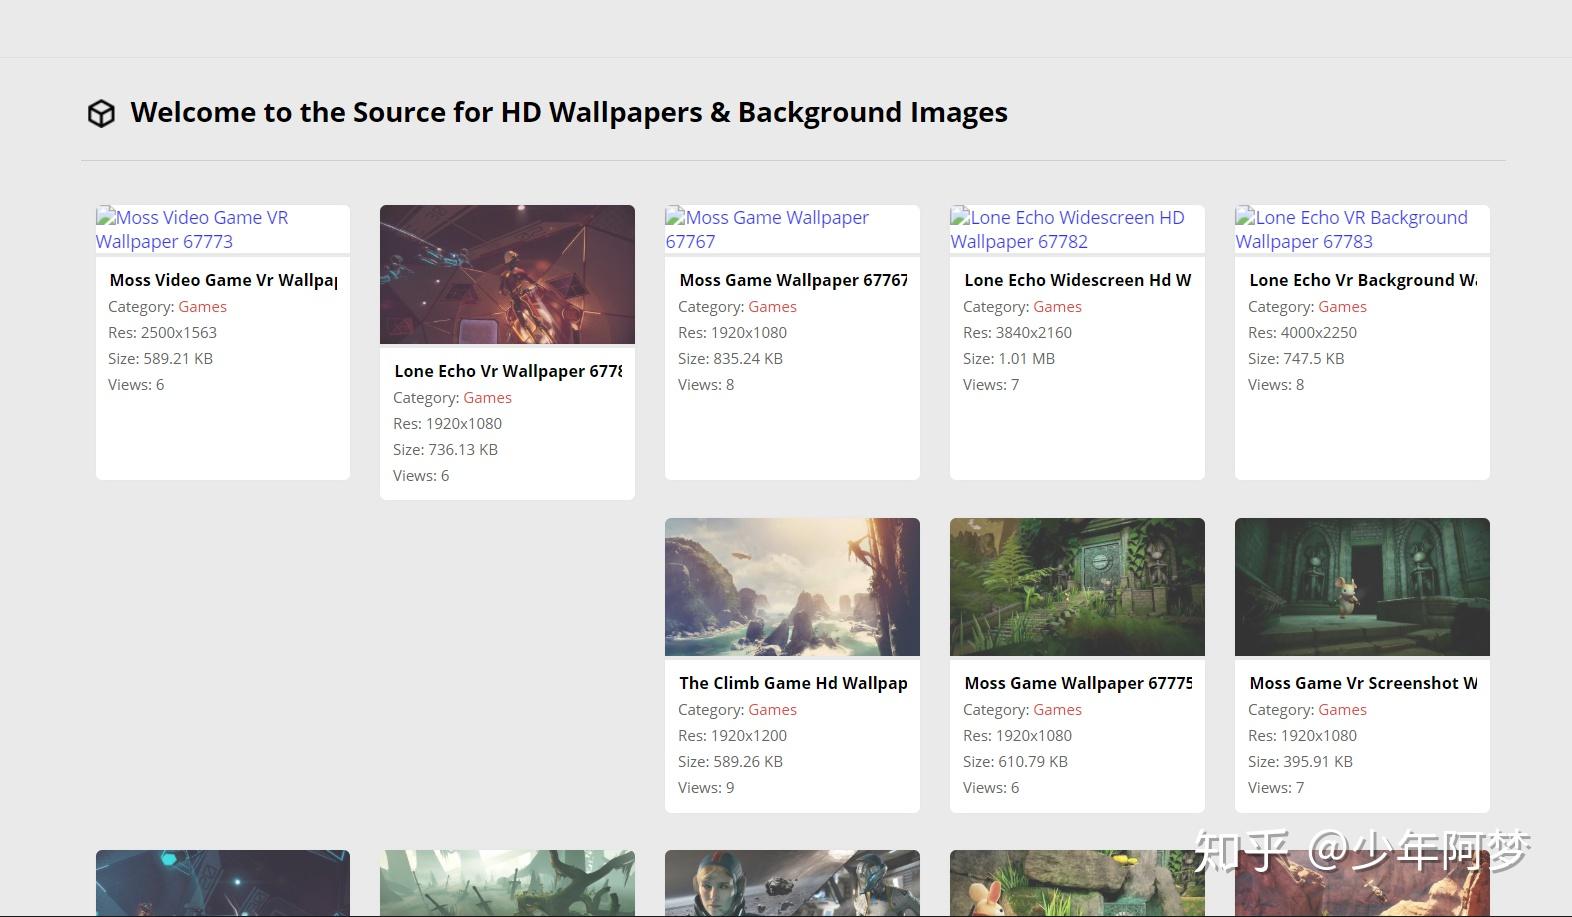Open The Climb game thumbnail image
The width and height of the screenshot is (1572, 917).
tap(792, 587)
